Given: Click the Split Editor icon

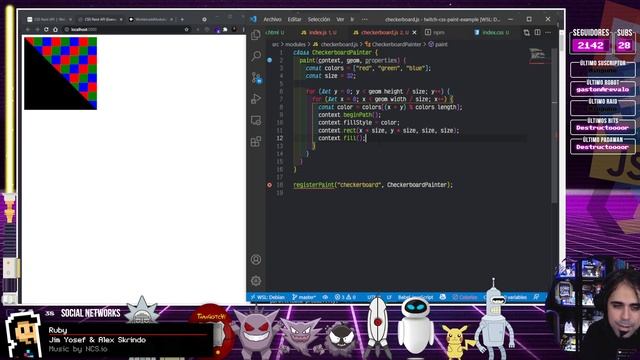Looking at the screenshot, I should pos(538,32).
